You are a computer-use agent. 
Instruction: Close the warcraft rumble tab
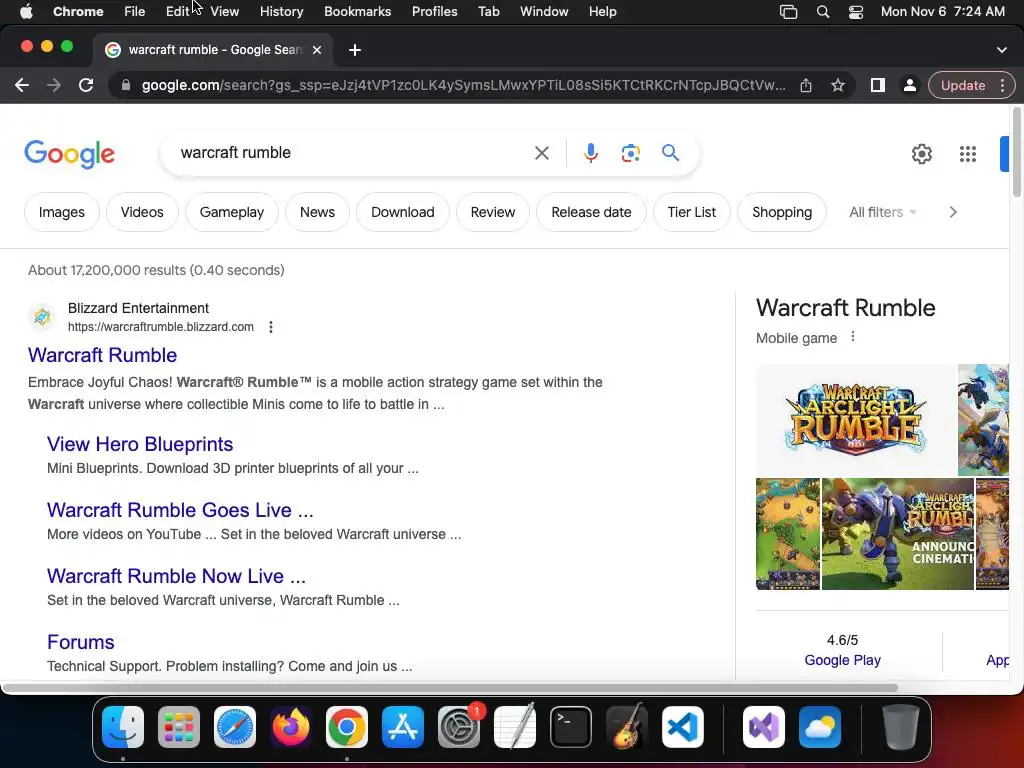(317, 50)
